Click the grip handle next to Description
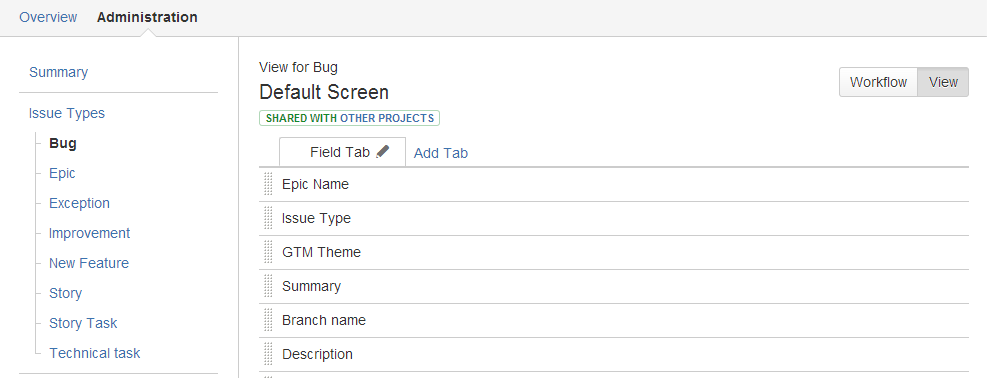The image size is (987, 378). [x=269, y=354]
